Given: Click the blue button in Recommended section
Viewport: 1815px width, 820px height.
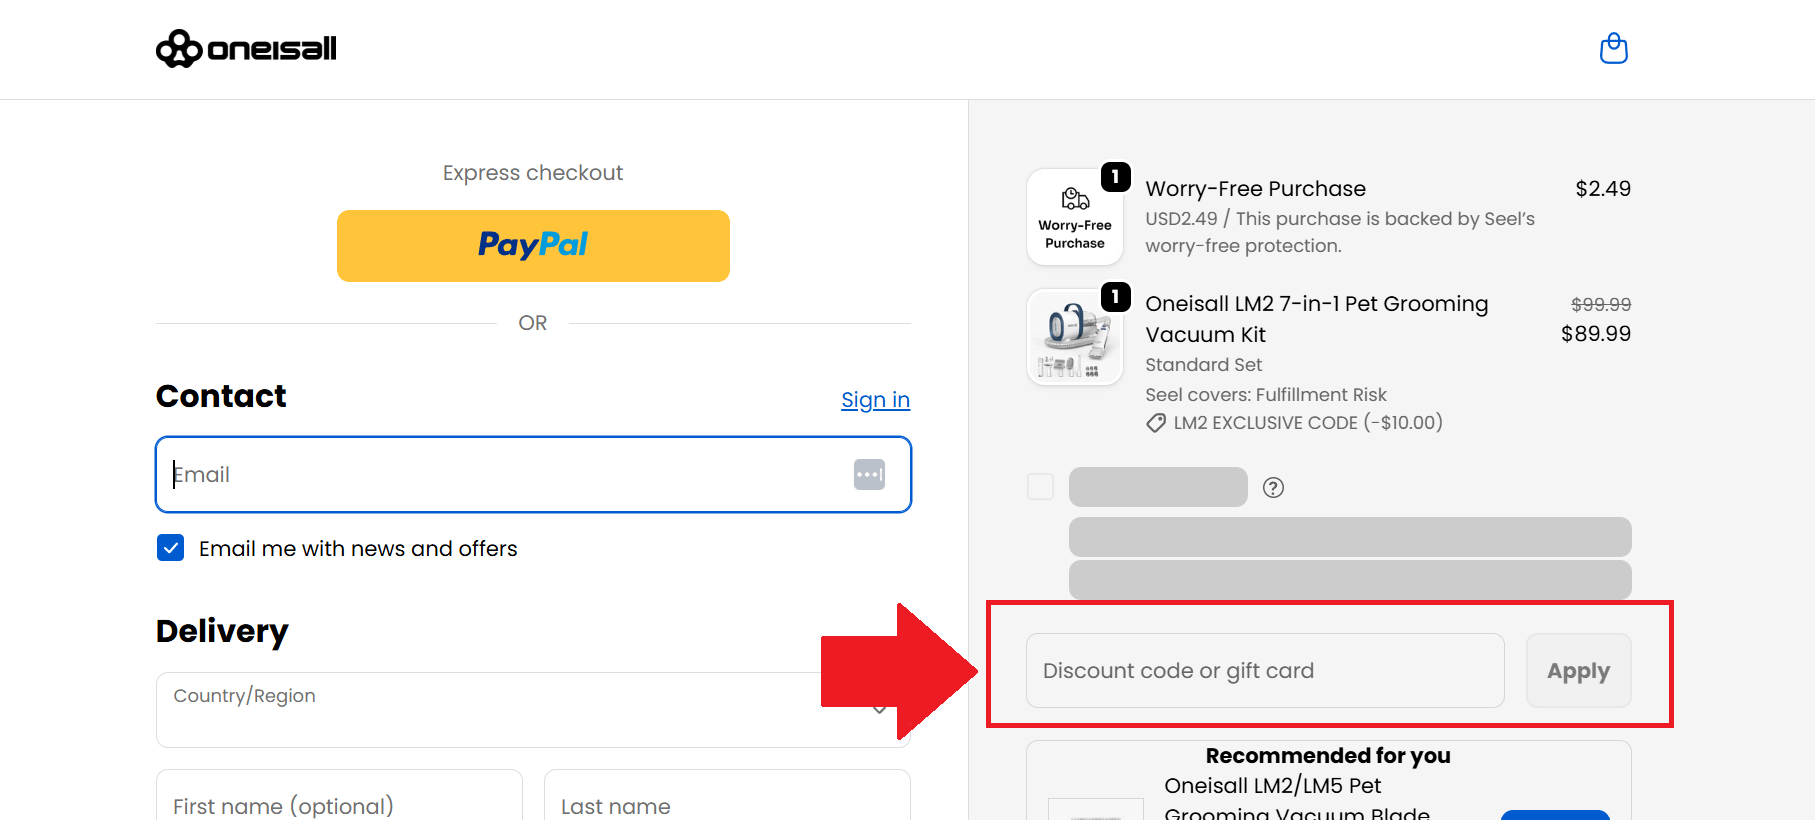Looking at the screenshot, I should click(x=1555, y=814).
